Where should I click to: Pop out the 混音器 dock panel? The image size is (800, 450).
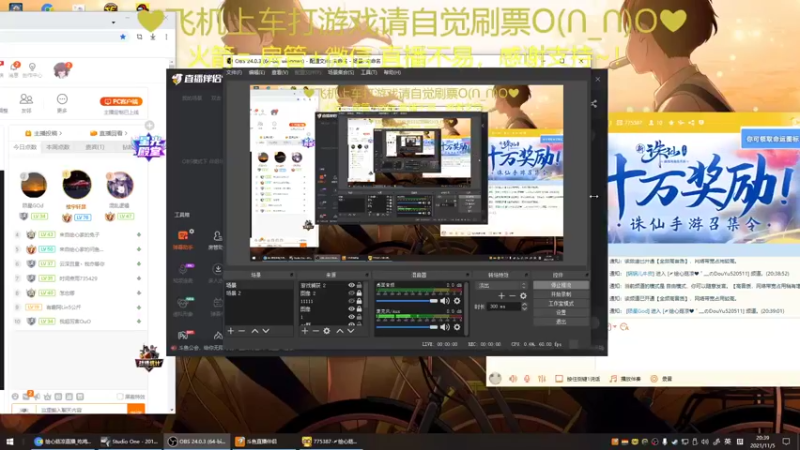click(466, 275)
